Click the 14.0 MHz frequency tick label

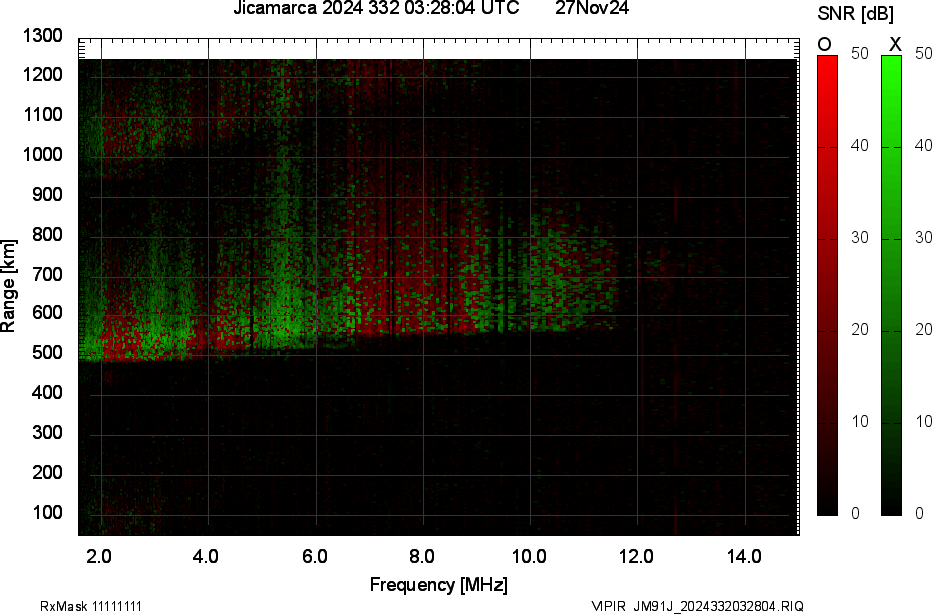click(745, 556)
